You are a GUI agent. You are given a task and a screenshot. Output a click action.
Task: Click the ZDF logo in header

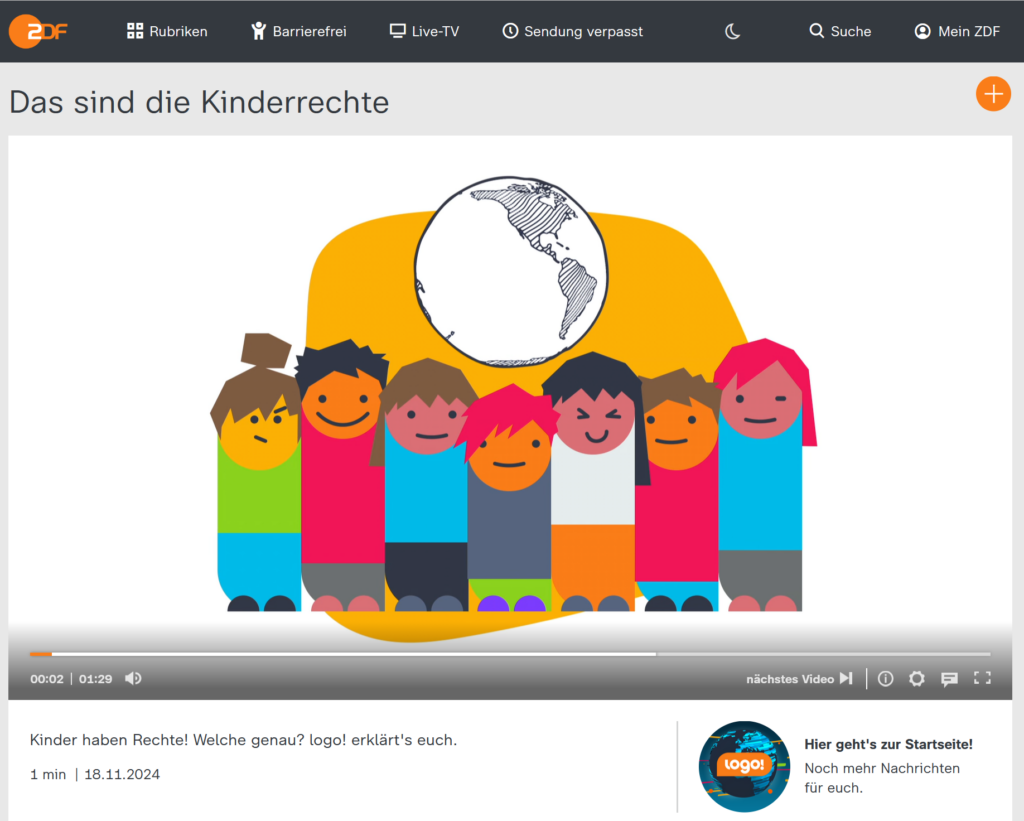coord(39,31)
